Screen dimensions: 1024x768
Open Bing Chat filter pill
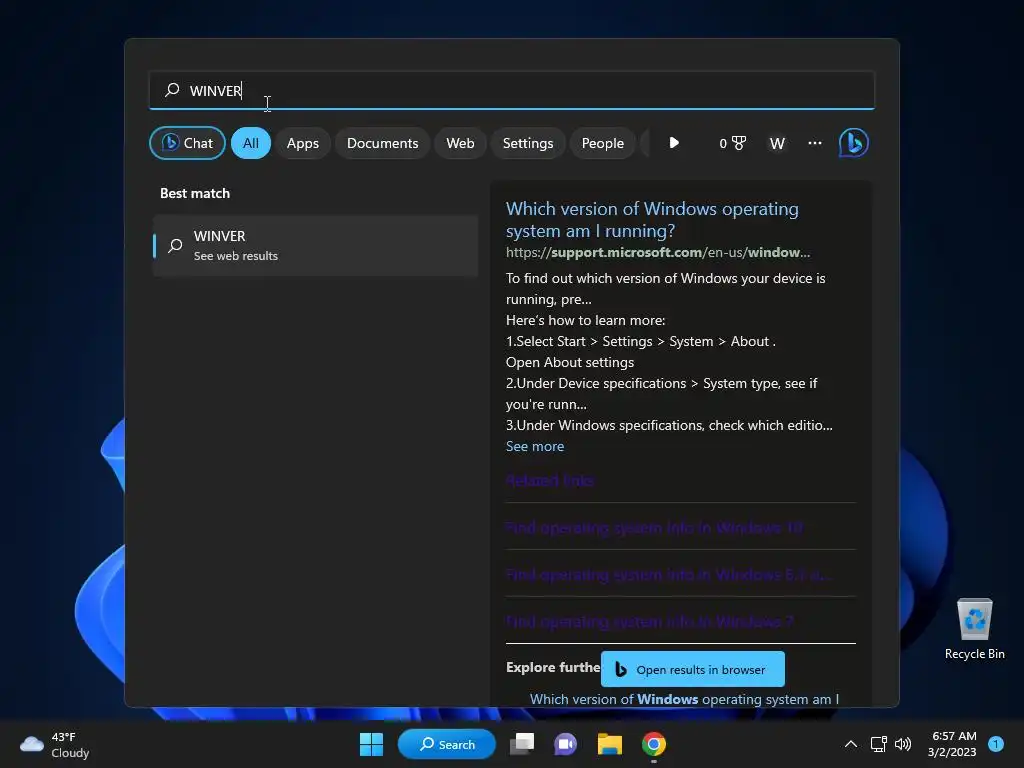[187, 143]
